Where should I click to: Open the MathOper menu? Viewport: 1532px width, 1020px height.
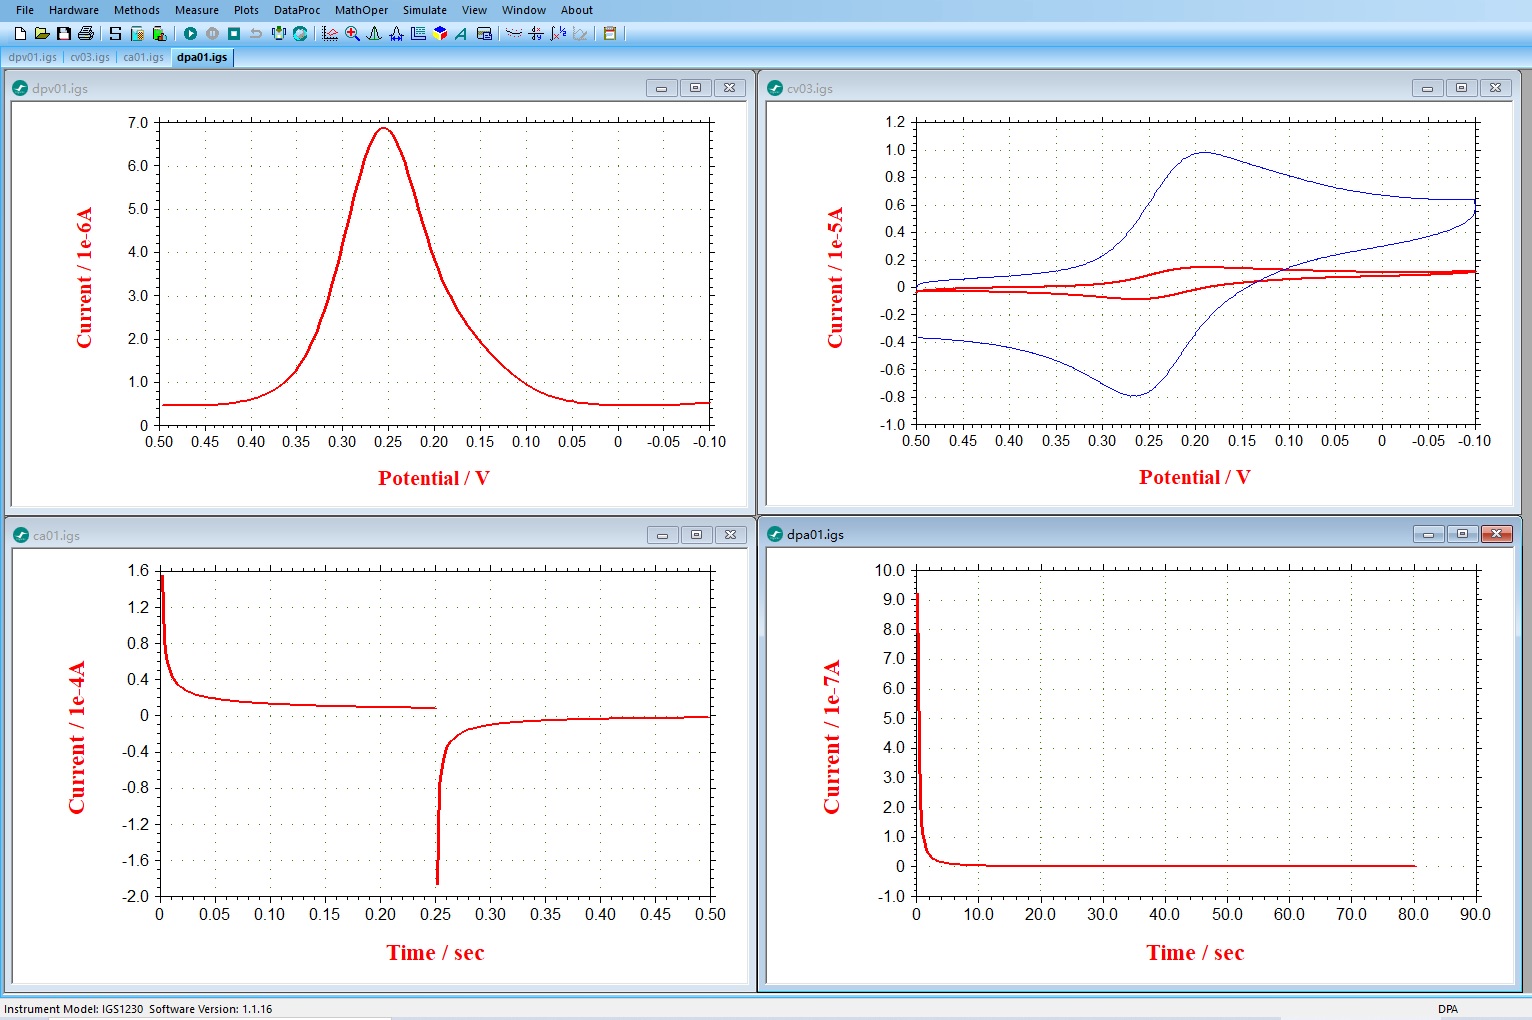click(361, 10)
